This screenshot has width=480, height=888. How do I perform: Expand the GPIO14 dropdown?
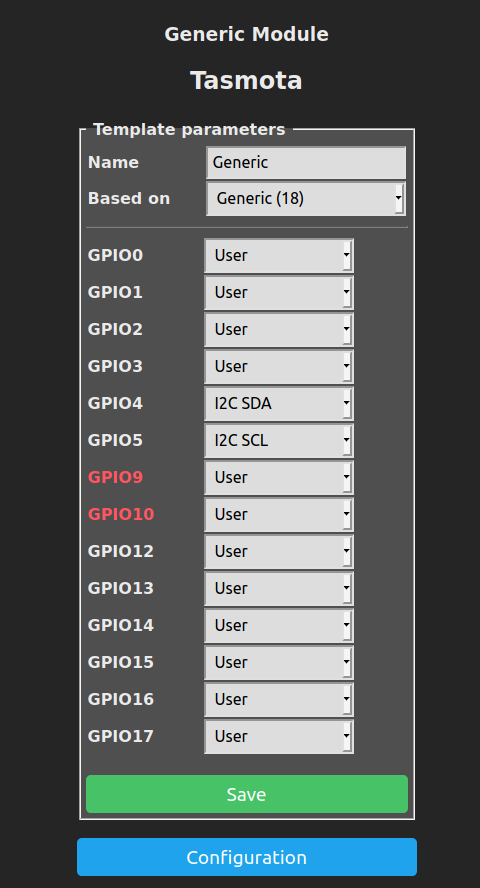279,625
